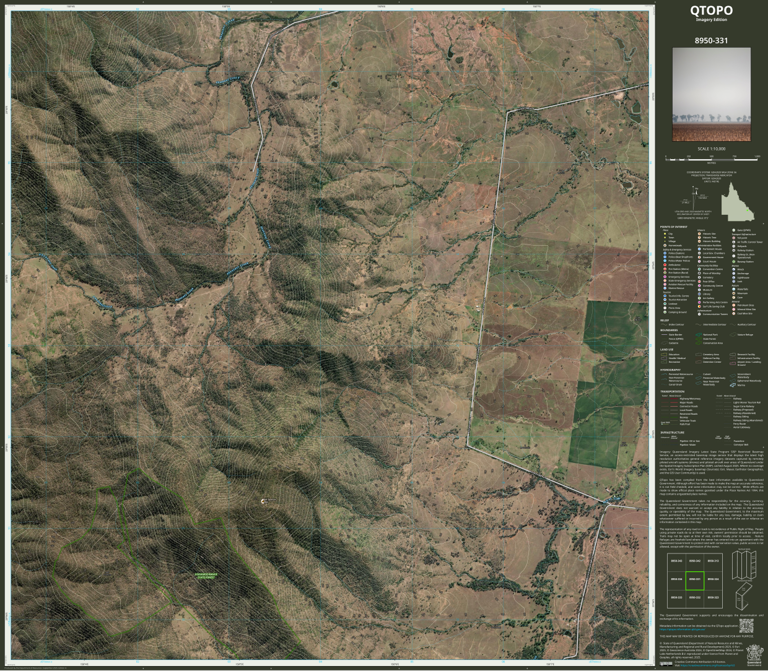Click the upper map folding diagram

tap(744, 565)
